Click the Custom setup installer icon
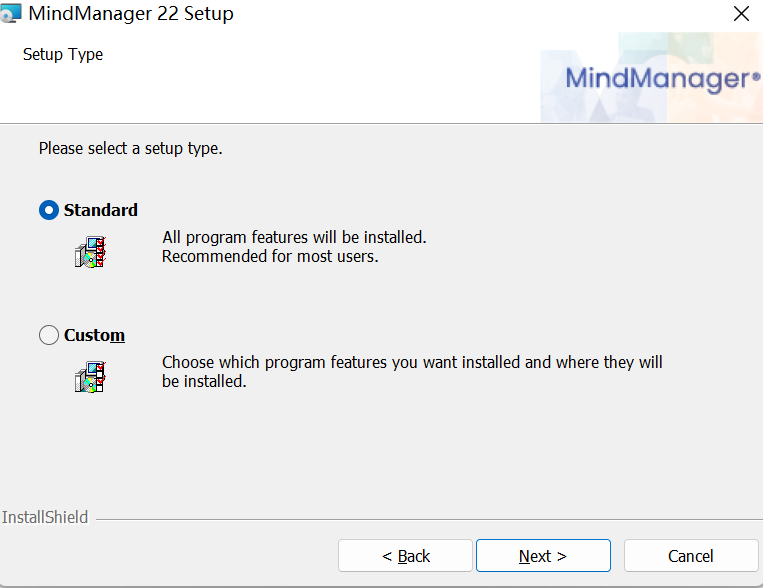763x588 pixels. 90,376
